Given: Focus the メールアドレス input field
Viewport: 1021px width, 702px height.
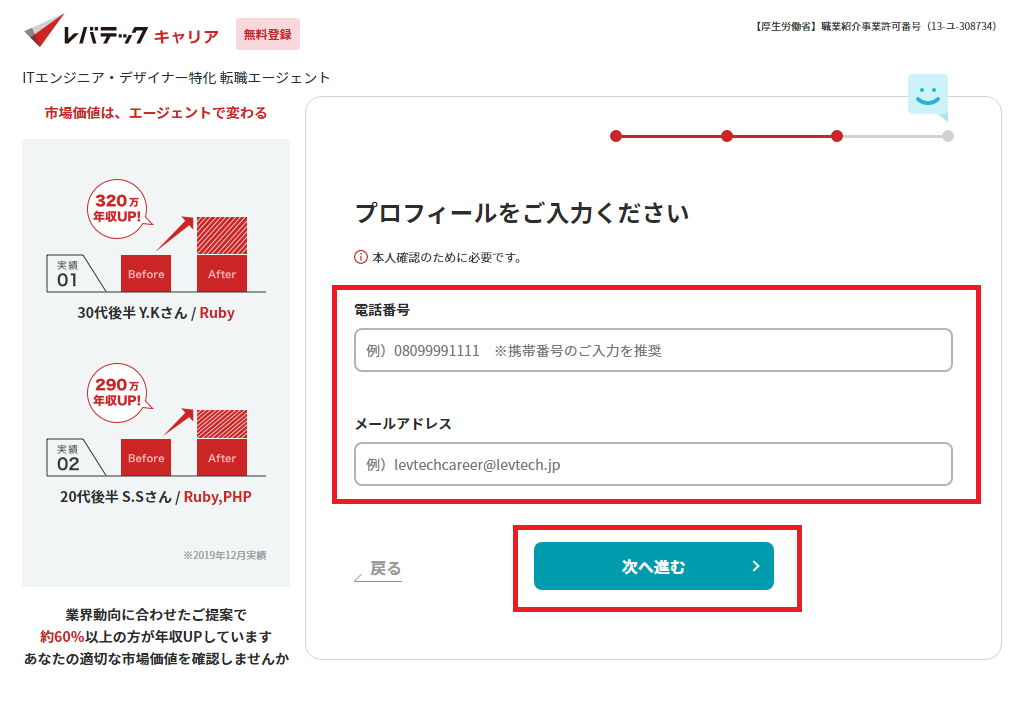Looking at the screenshot, I should pos(653,464).
